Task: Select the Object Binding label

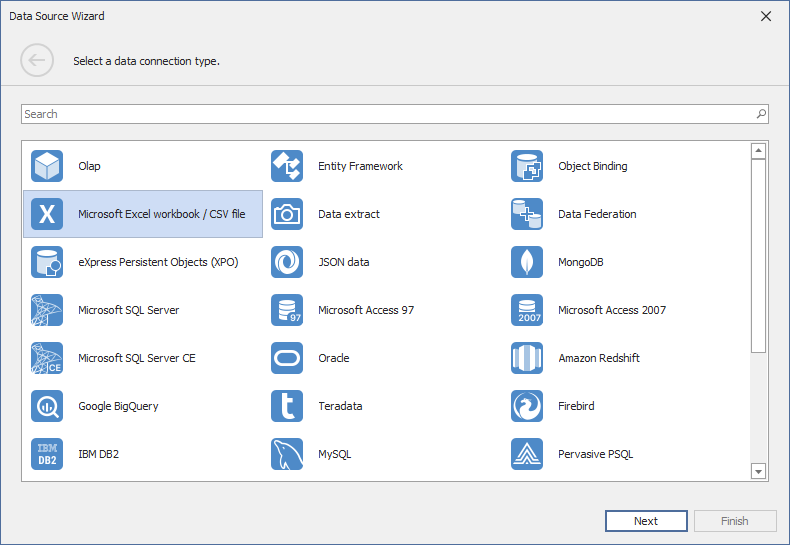Action: 592,166
